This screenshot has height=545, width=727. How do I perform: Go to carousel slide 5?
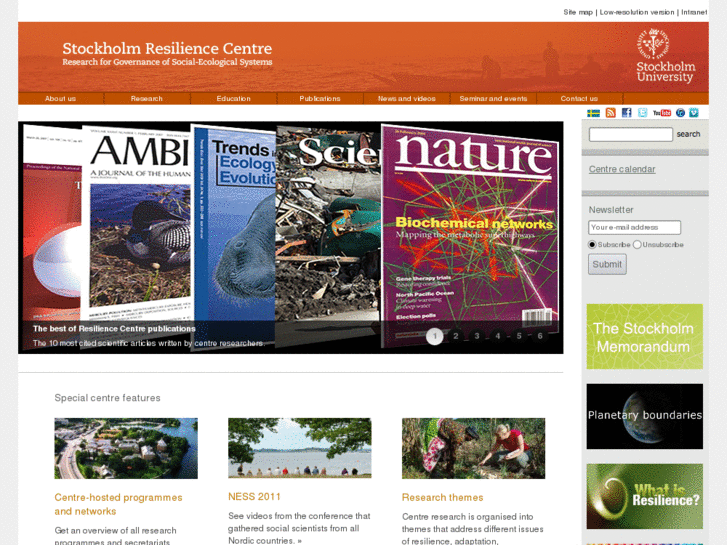click(x=519, y=336)
